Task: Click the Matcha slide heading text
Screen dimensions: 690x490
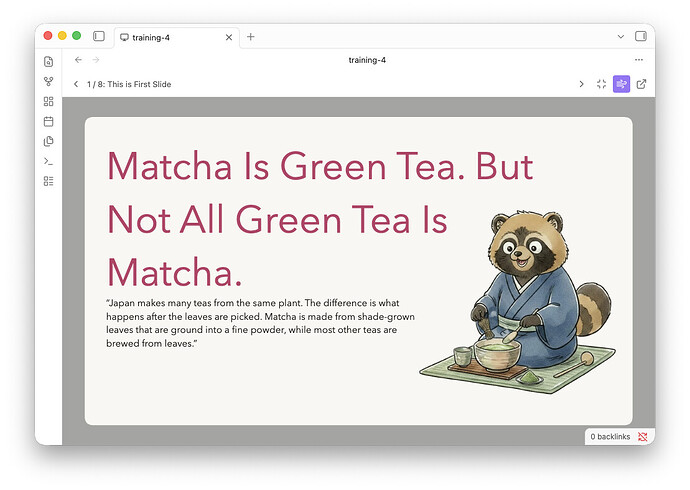Action: (320, 219)
